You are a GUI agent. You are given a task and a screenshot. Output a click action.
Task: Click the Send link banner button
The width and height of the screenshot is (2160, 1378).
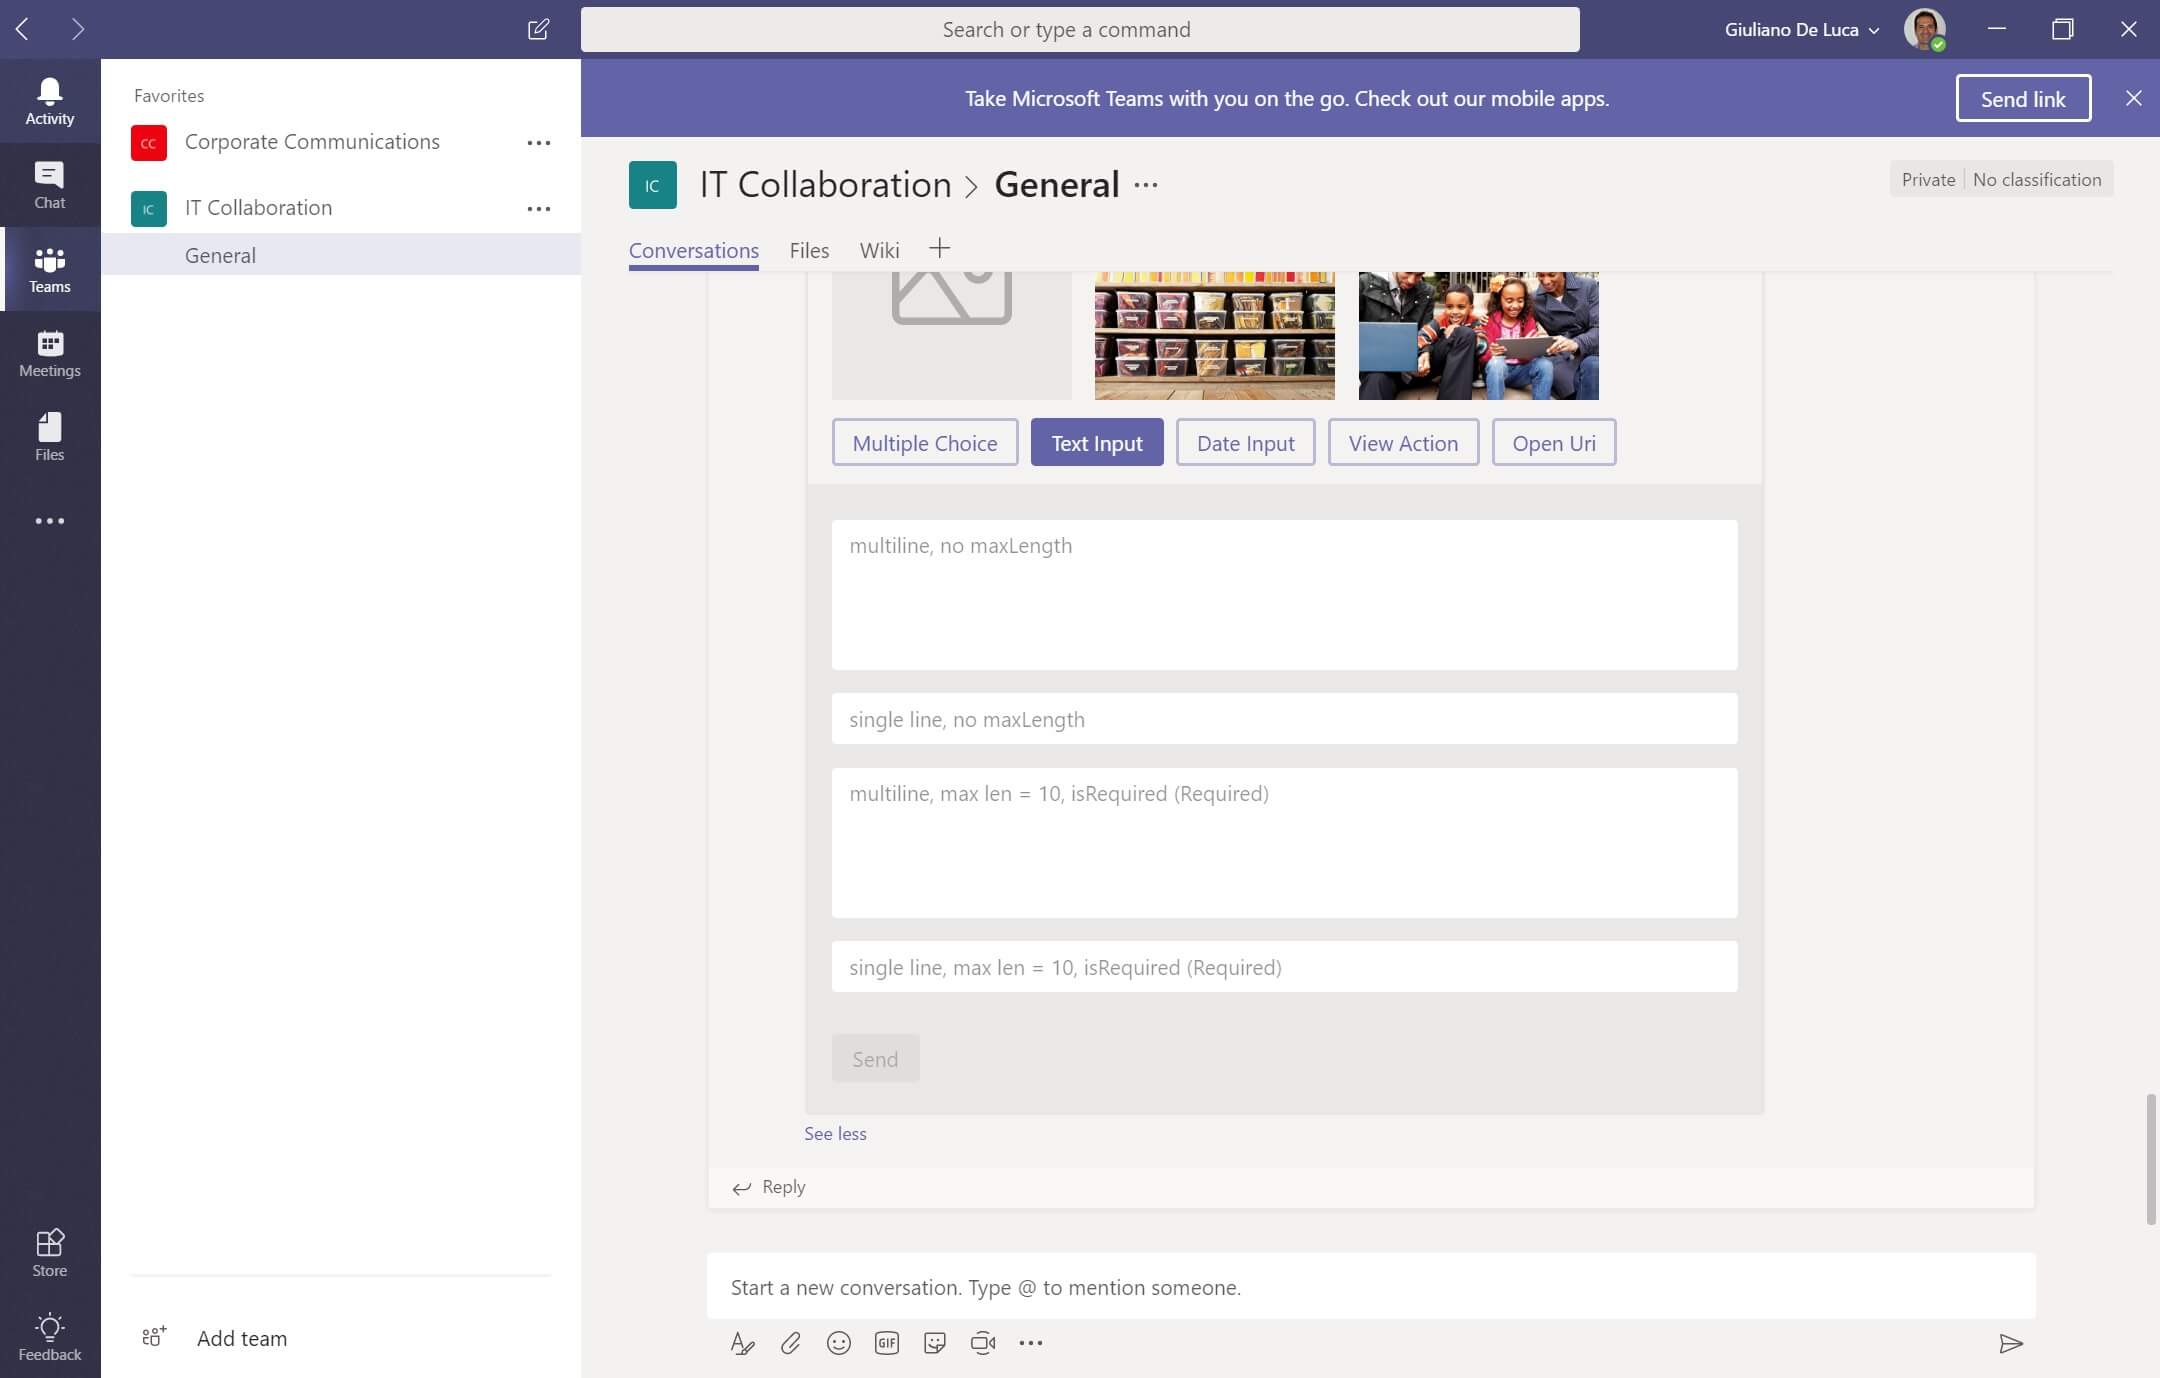2023,98
